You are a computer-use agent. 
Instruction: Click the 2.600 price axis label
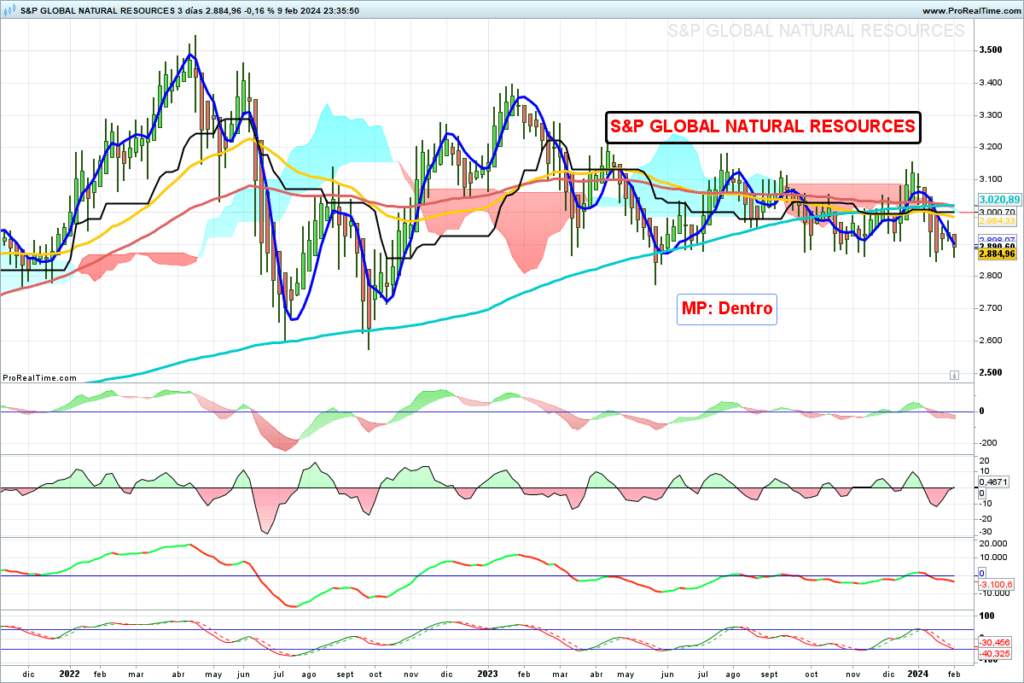point(991,340)
